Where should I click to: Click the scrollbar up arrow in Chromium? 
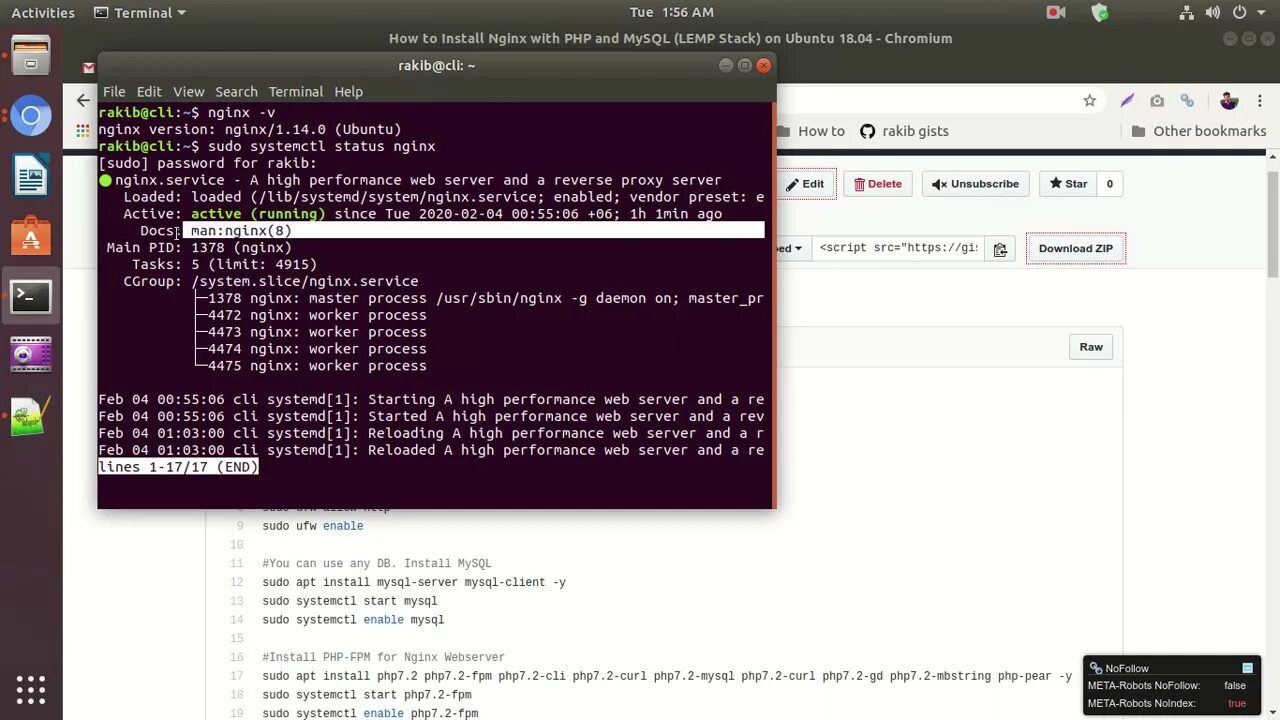[x=1273, y=156]
